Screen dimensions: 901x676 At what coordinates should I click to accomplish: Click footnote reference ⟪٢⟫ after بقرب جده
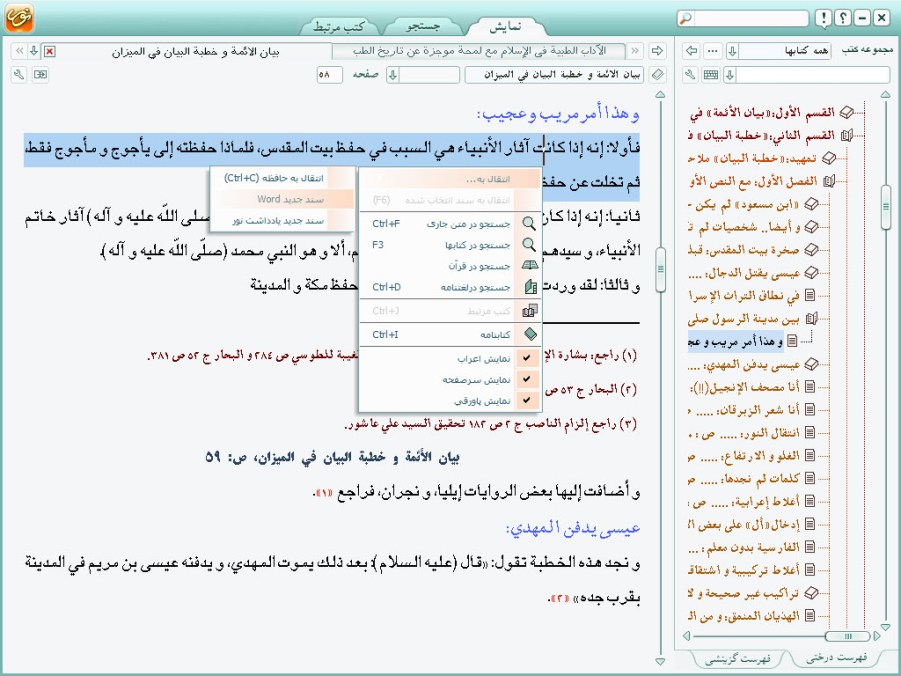coord(559,598)
